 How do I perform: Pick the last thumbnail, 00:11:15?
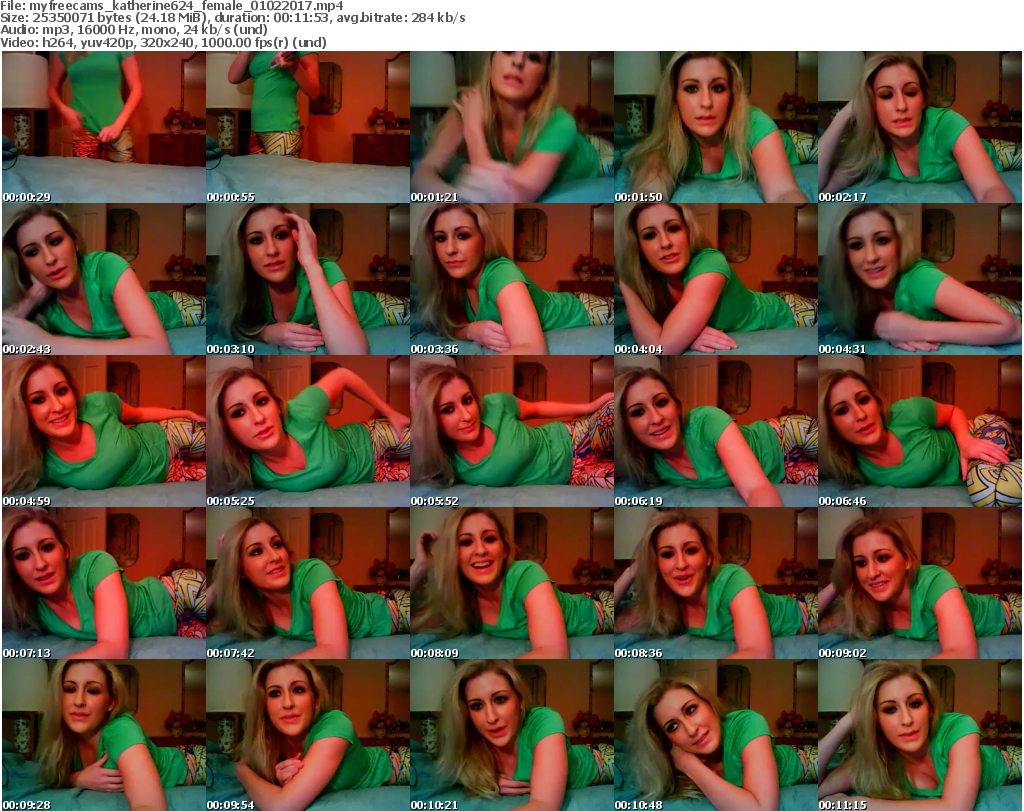920,735
